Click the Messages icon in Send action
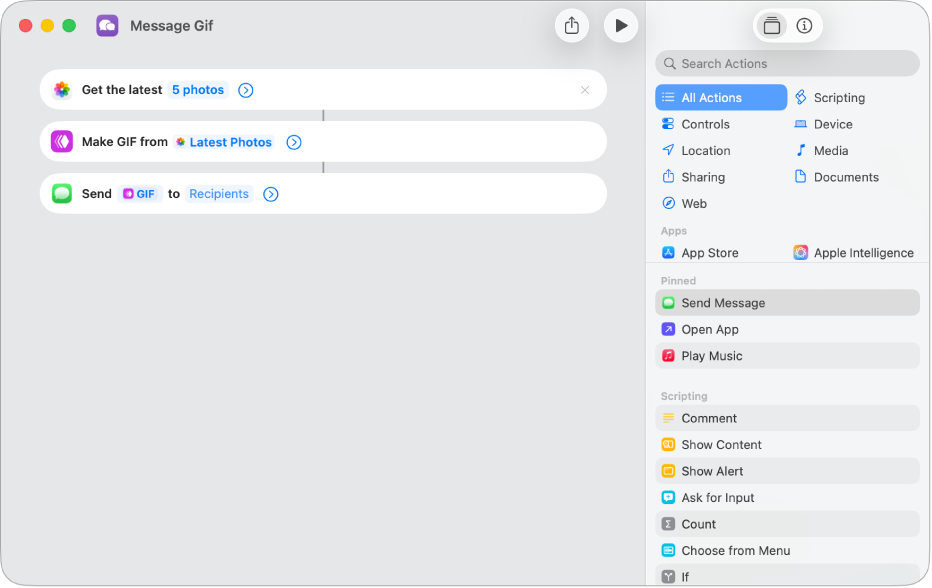 point(62,194)
